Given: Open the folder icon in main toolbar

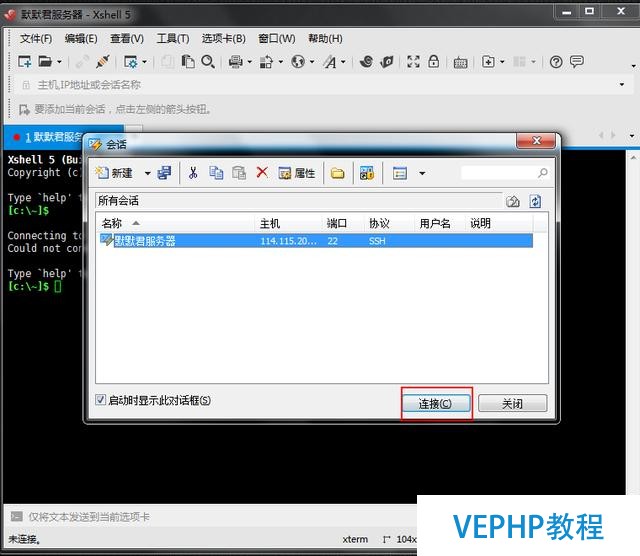Looking at the screenshot, I should tap(45, 62).
